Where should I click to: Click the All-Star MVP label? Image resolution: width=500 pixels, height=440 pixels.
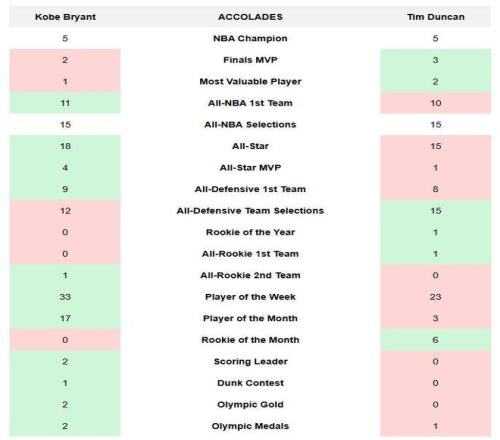[x=250, y=168]
